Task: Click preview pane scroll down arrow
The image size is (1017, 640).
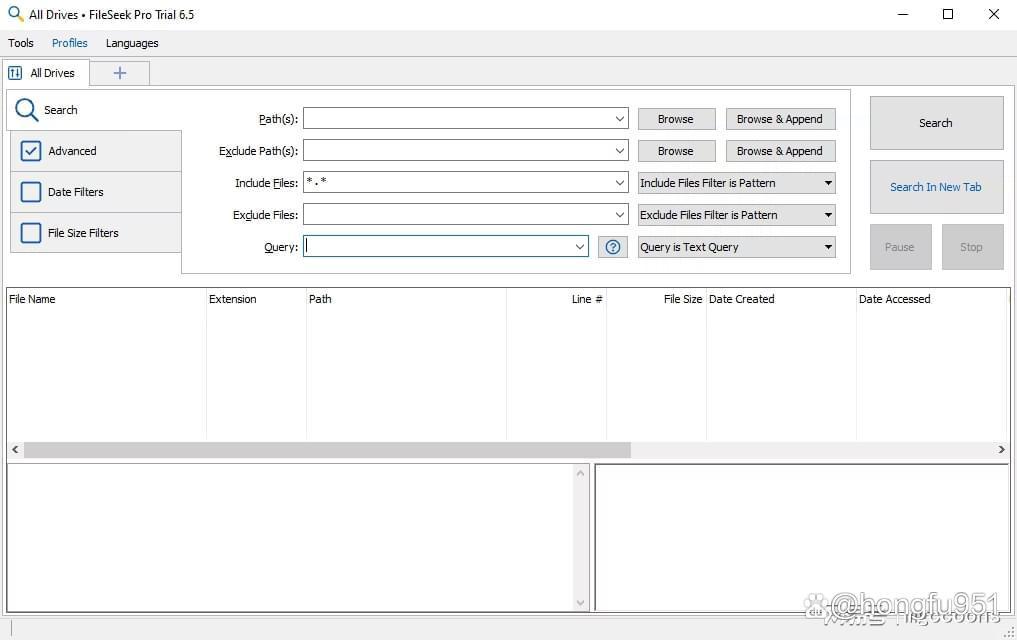Action: coord(580,602)
